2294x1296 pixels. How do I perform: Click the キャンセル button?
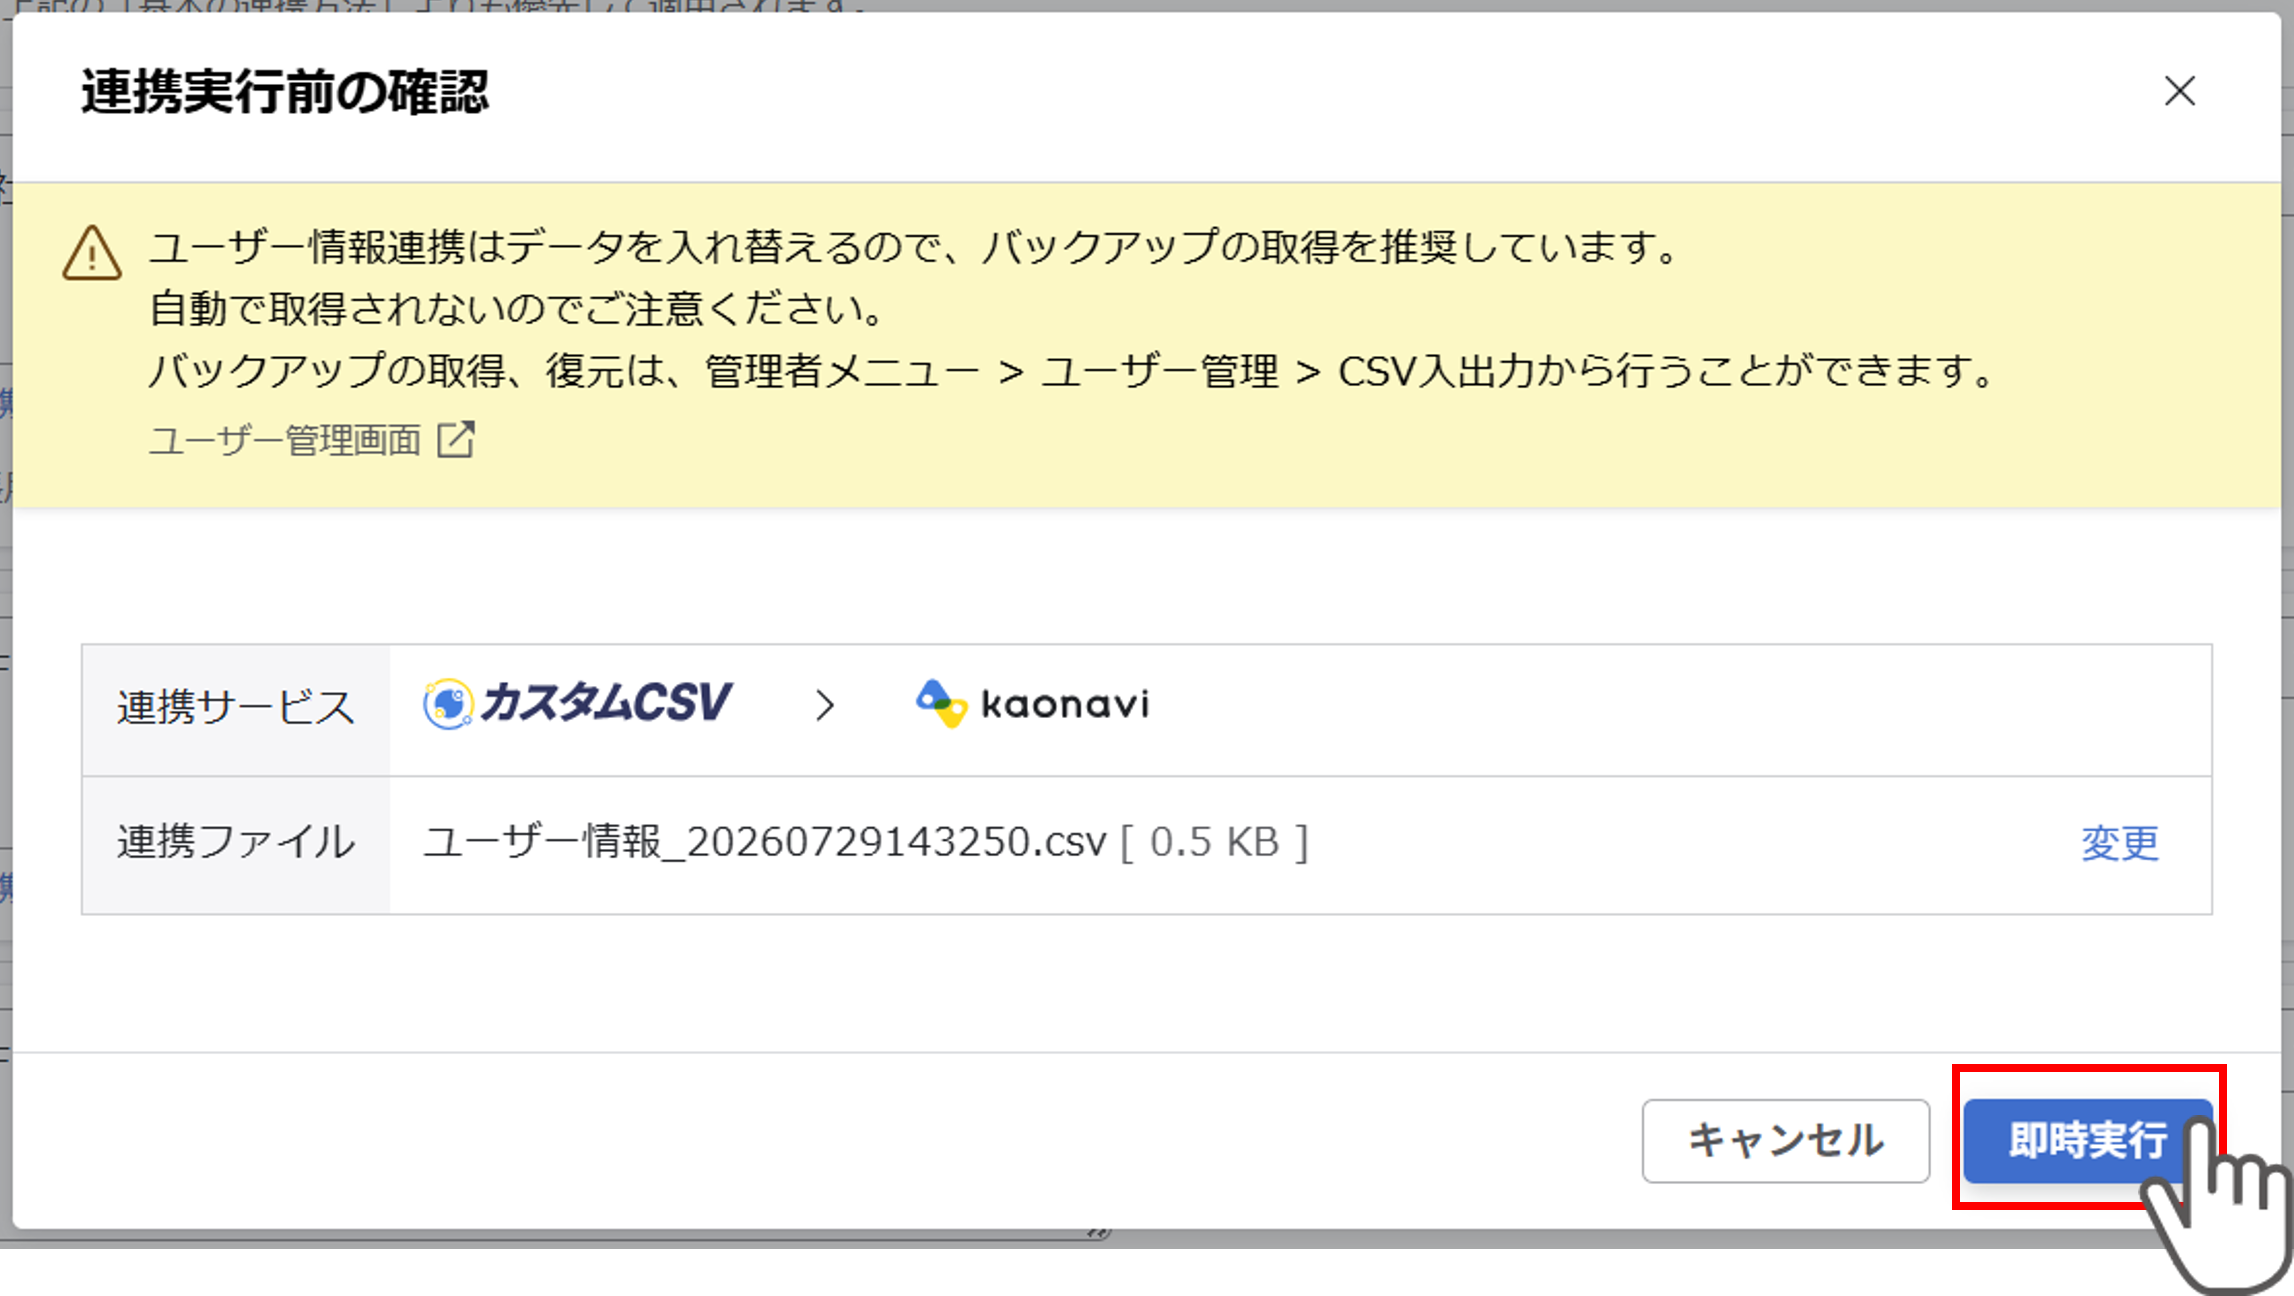[x=1785, y=1141]
